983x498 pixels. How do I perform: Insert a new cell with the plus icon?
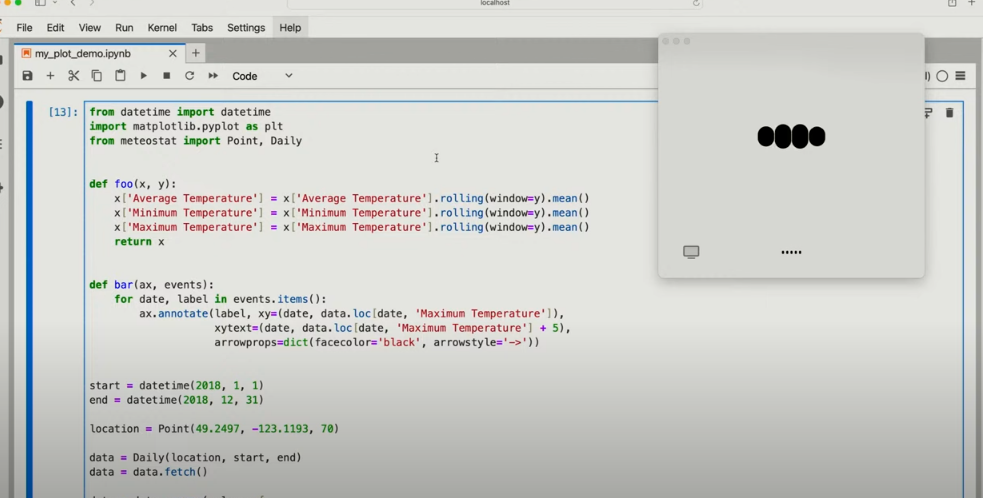[x=50, y=76]
